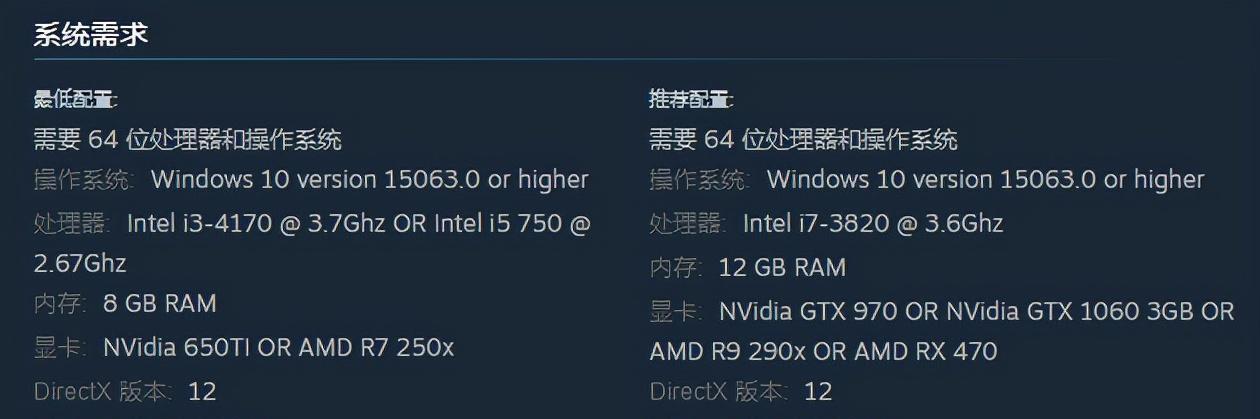The width and height of the screenshot is (1260, 419).
Task: Select the 64 位处理器 line under 最低配置
Action: [x=188, y=139]
